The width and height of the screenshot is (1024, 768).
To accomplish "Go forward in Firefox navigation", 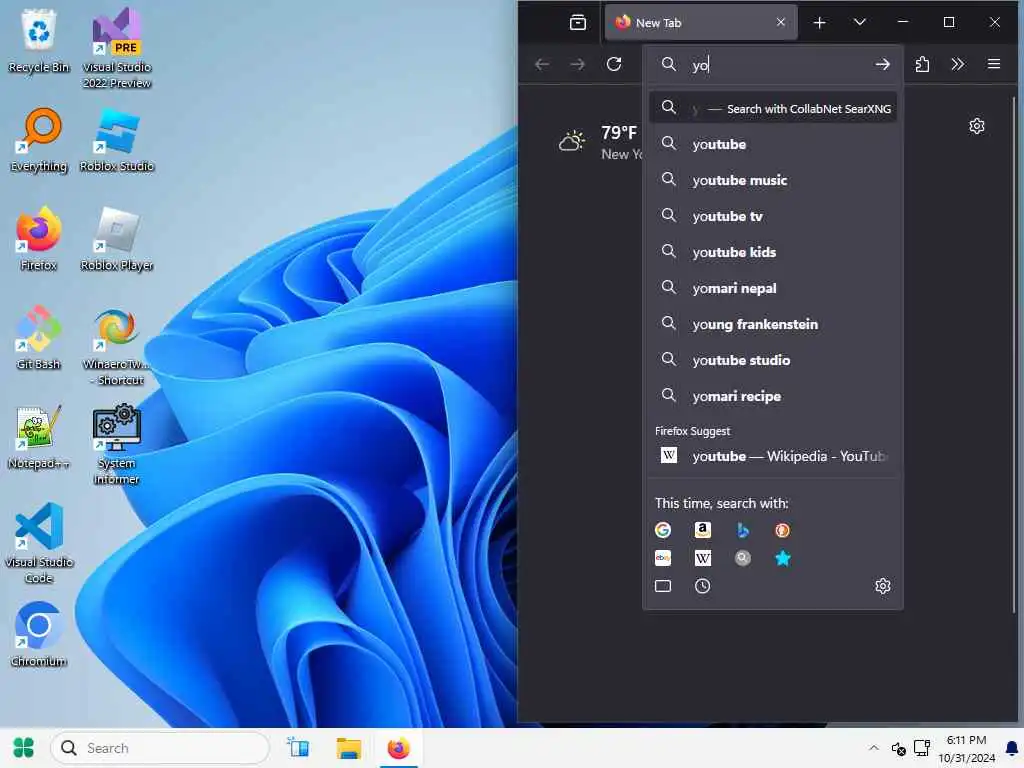I will pyautogui.click(x=577, y=64).
